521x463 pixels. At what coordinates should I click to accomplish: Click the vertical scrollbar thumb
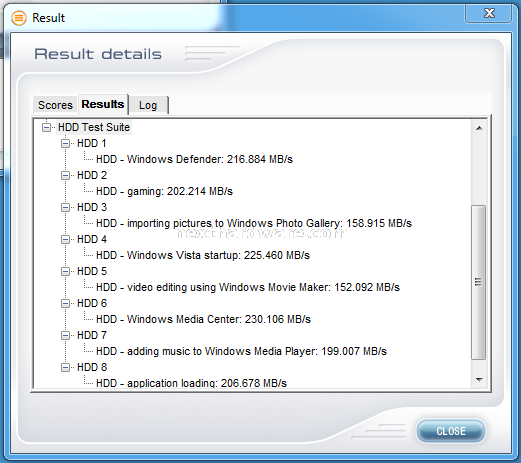(x=479, y=282)
